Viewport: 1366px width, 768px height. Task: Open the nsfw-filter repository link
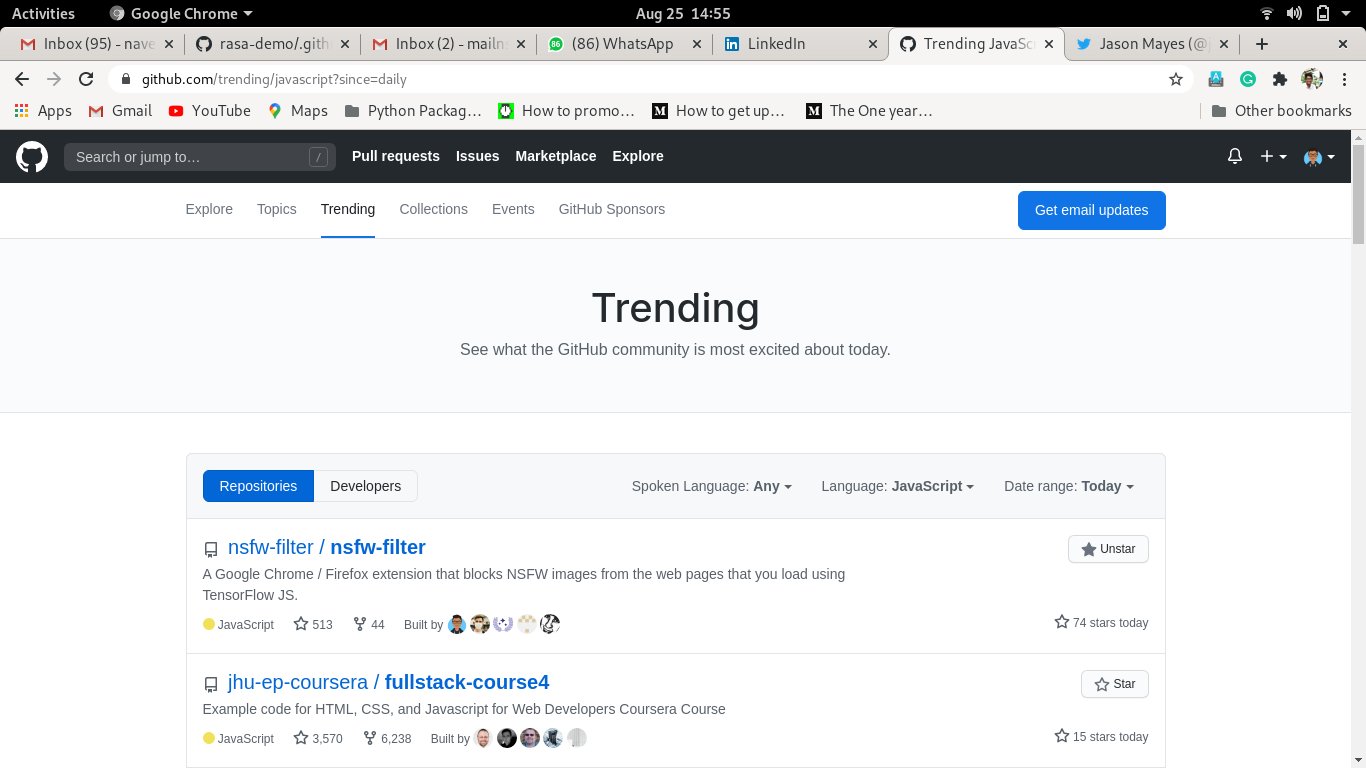pyautogui.click(x=327, y=547)
